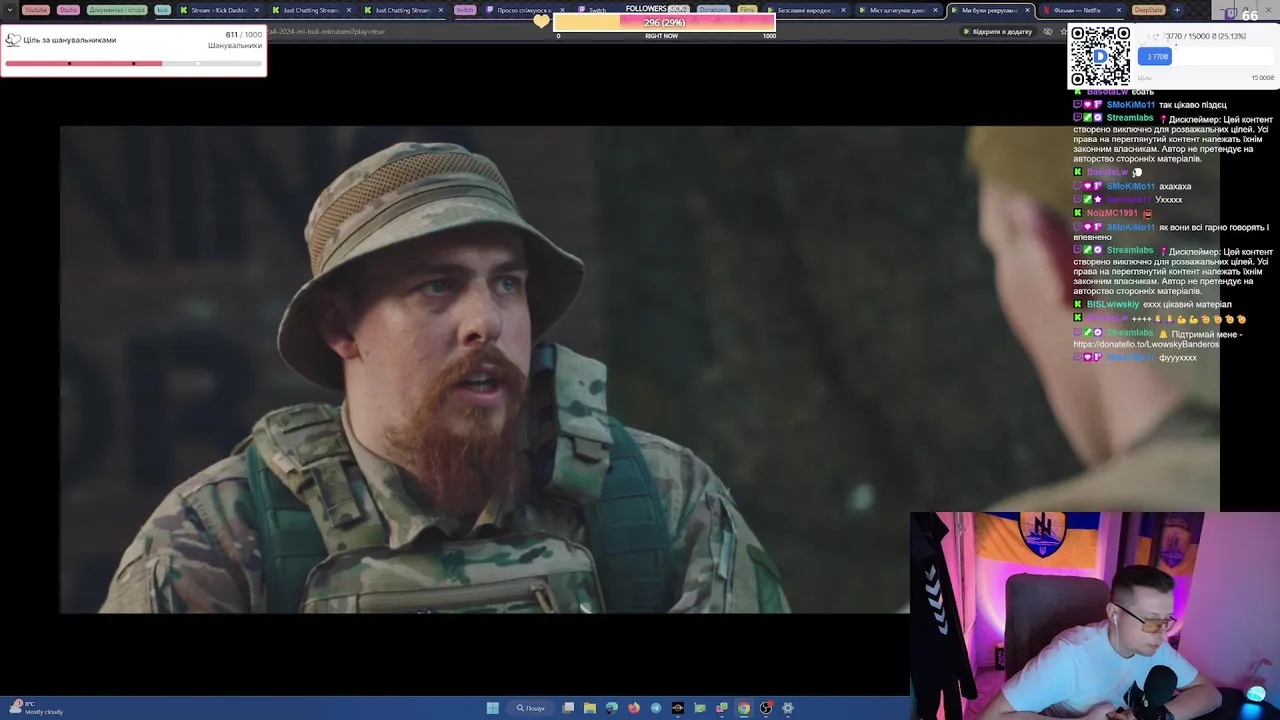Click the 'фуууххх' chat message
Screen dimensions: 1280x720
click(1178, 357)
